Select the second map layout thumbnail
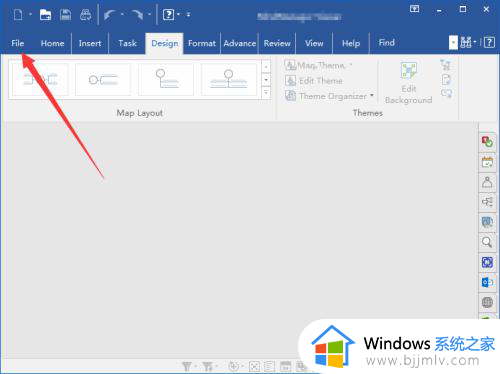Screen dimensions: 500x374 [103, 80]
